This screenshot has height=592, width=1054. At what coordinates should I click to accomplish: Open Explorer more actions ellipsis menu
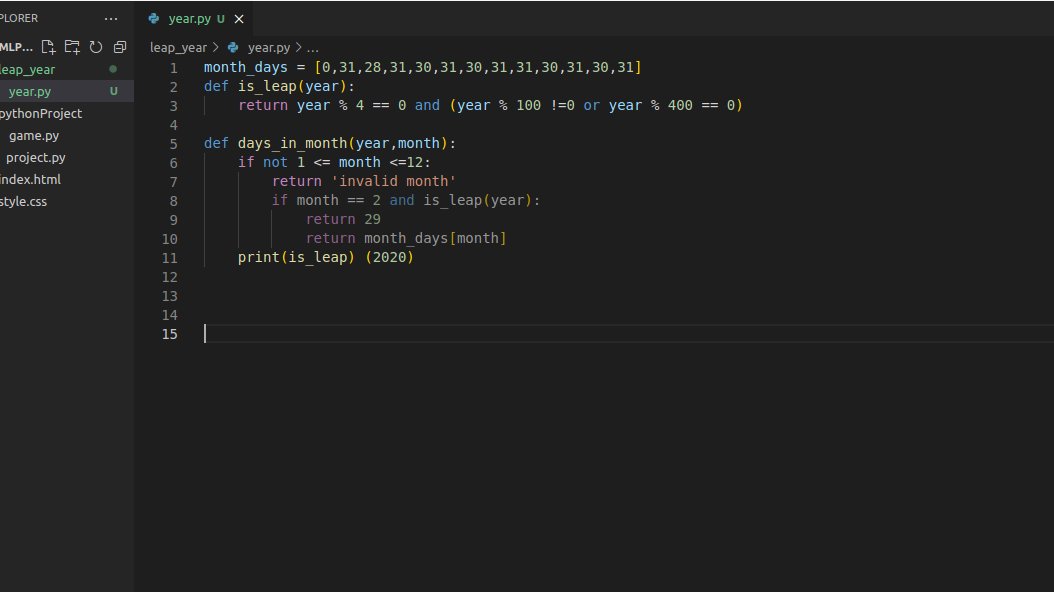(111, 19)
